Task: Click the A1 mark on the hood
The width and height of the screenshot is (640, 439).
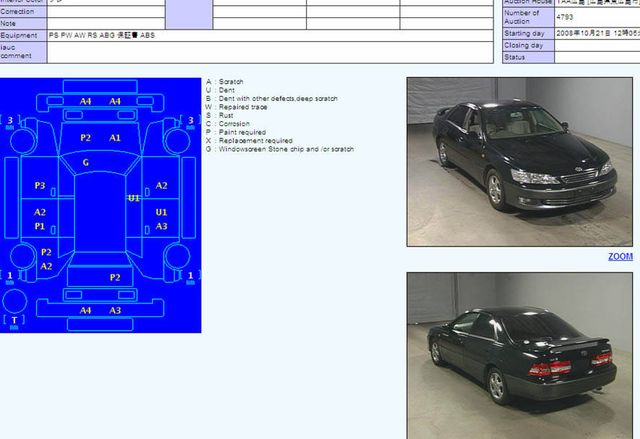Action: [115, 138]
